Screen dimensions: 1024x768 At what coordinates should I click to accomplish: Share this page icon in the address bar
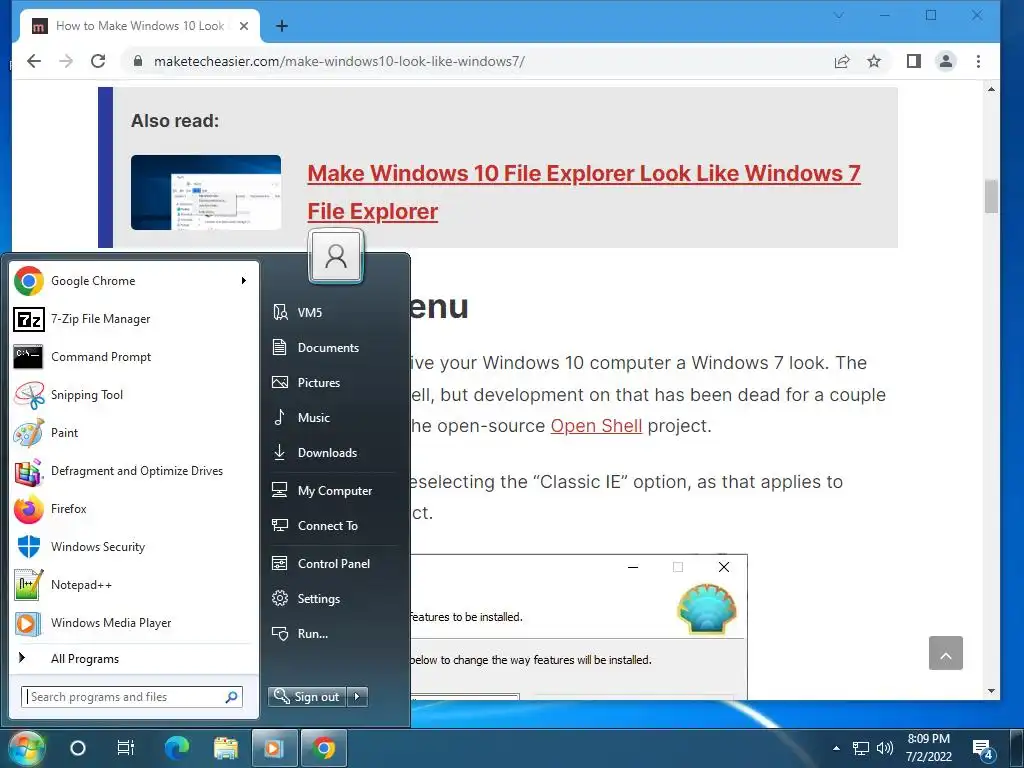click(842, 61)
